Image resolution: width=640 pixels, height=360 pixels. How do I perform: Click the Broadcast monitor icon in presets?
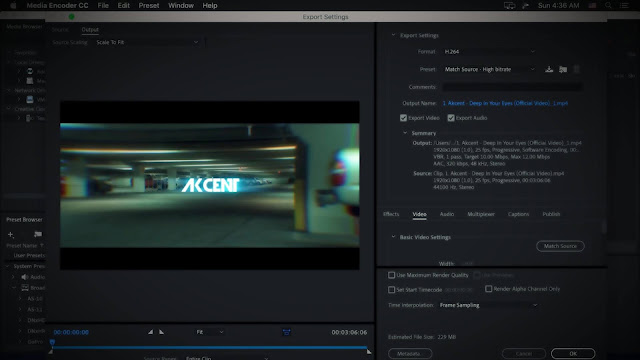(x=25, y=287)
